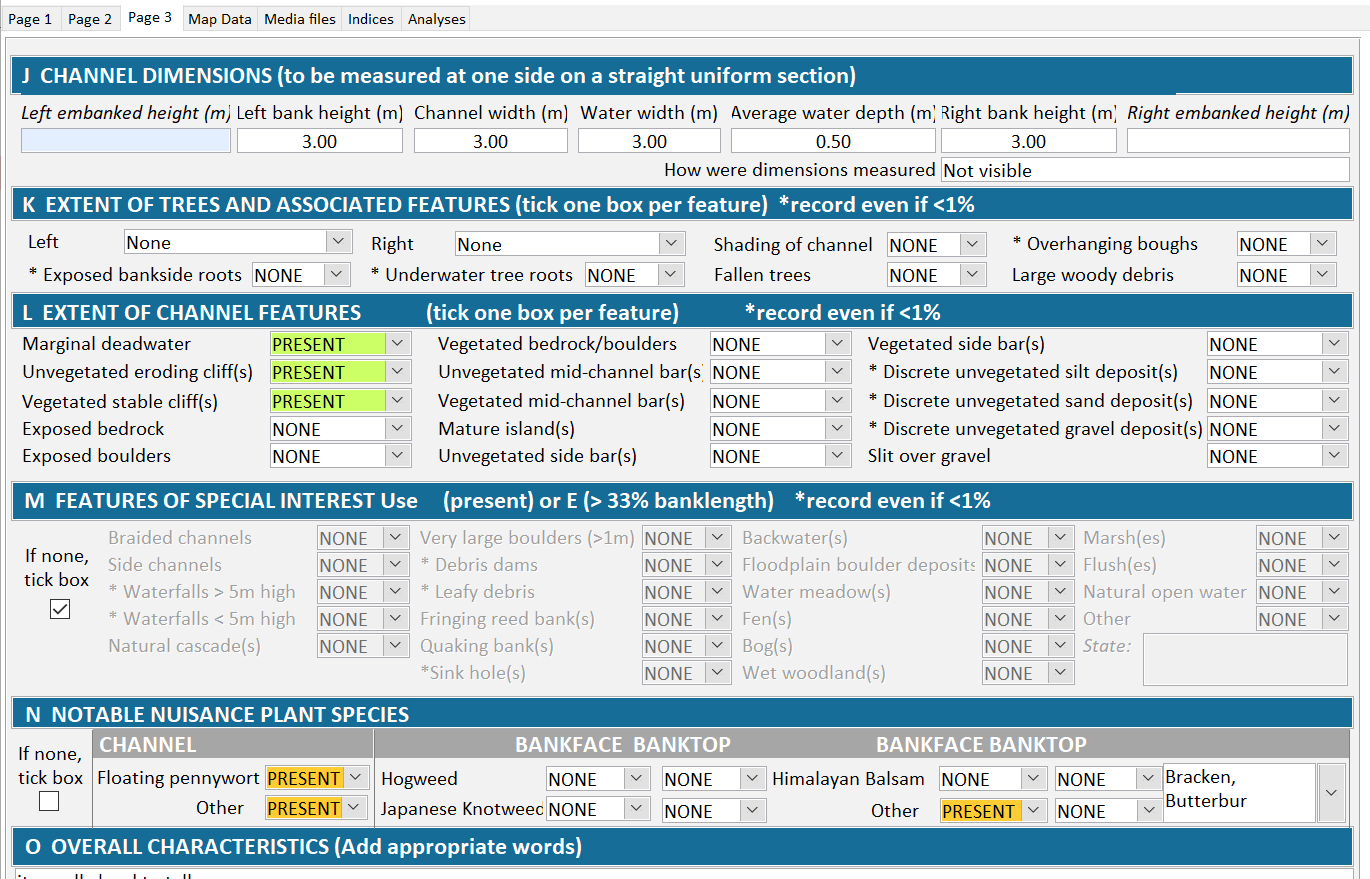The height and width of the screenshot is (879, 1370).
Task: Open the Underwater tree roots dropdown
Action: click(x=635, y=275)
